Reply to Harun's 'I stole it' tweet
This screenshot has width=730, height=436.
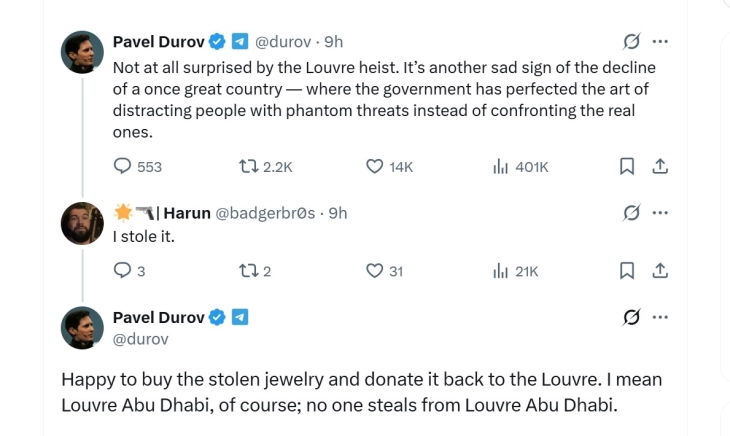click(x=123, y=270)
